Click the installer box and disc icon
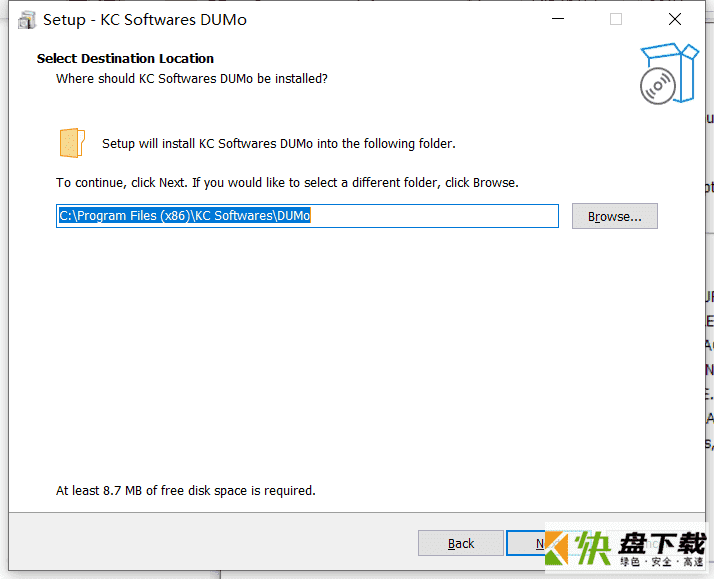Viewport: 714px width, 579px height. [x=668, y=73]
